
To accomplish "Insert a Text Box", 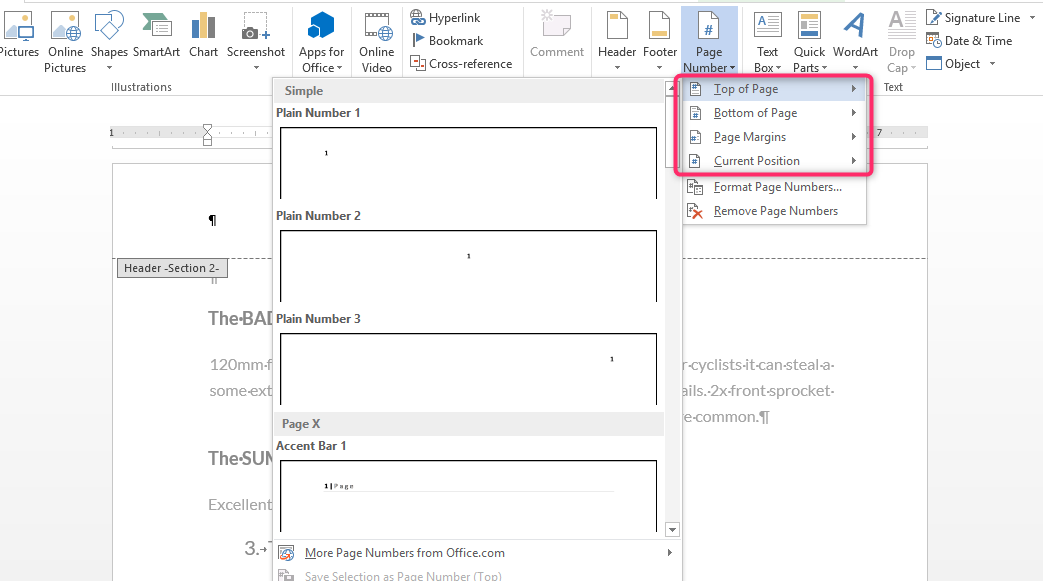I will 767,43.
